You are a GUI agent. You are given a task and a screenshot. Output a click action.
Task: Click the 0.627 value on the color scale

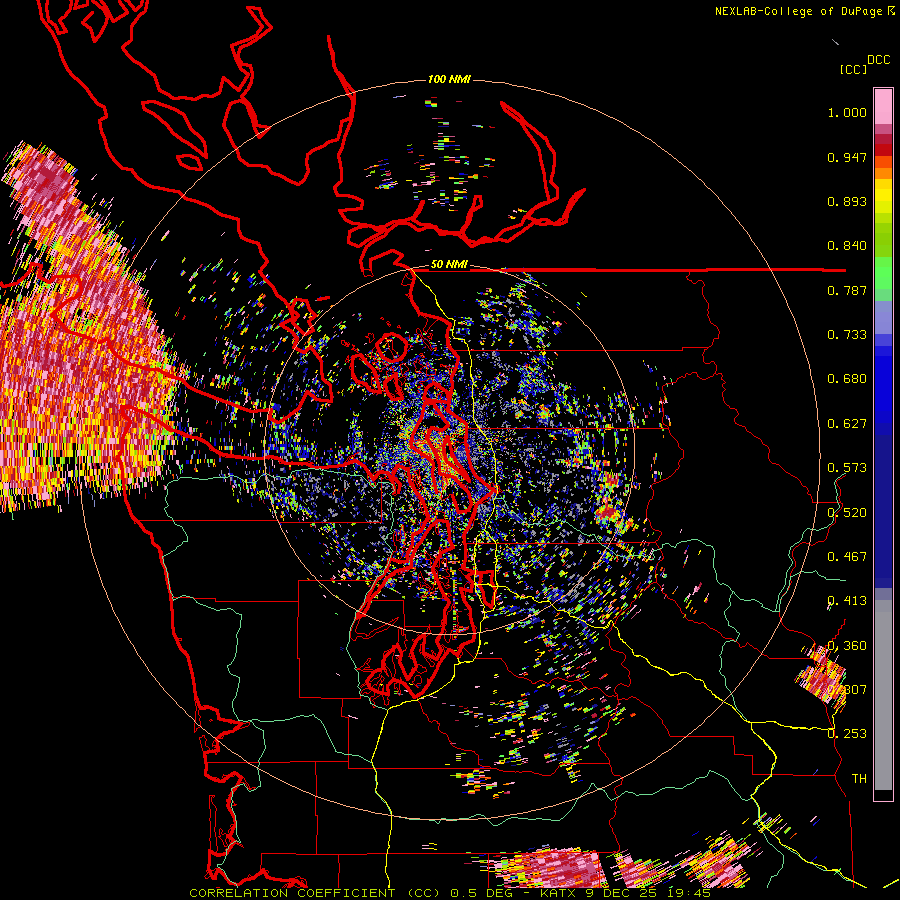847,424
